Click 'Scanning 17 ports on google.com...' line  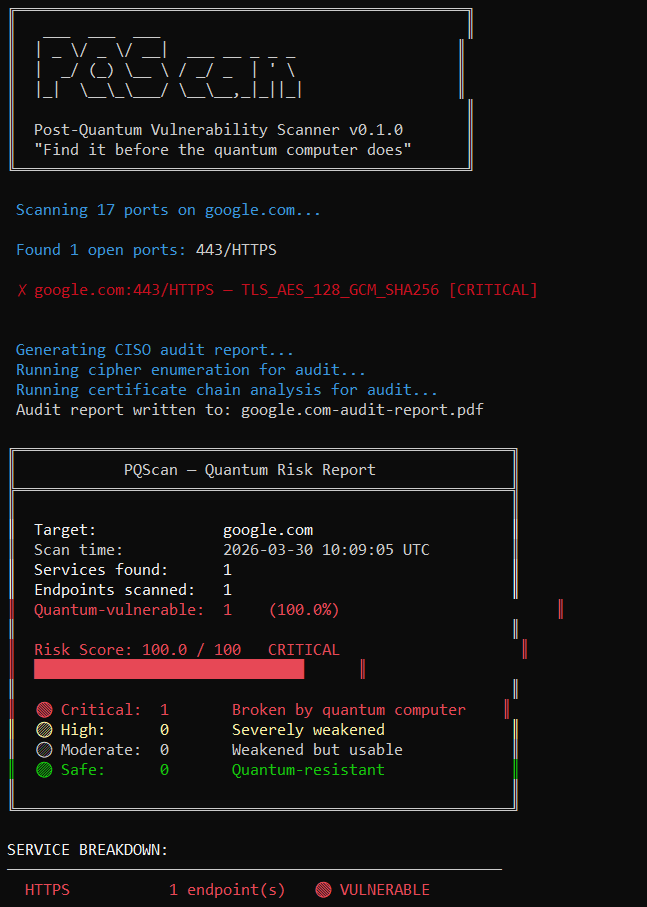pyautogui.click(x=168, y=210)
